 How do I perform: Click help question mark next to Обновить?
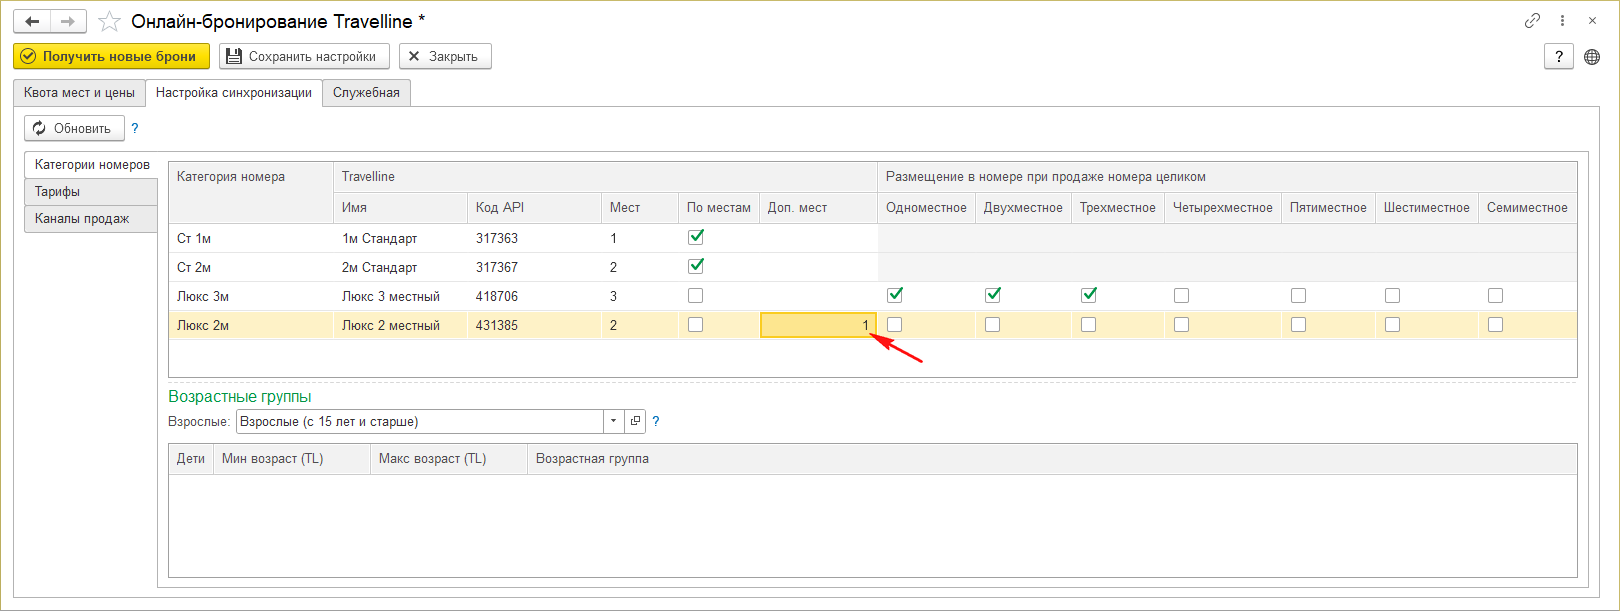(x=135, y=128)
